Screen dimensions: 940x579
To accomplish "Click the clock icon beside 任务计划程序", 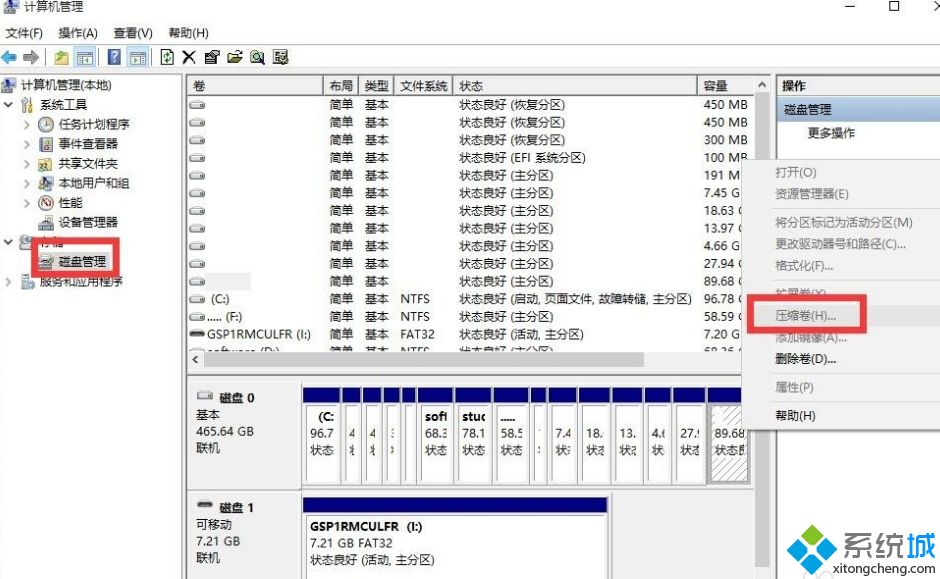I will [x=46, y=125].
